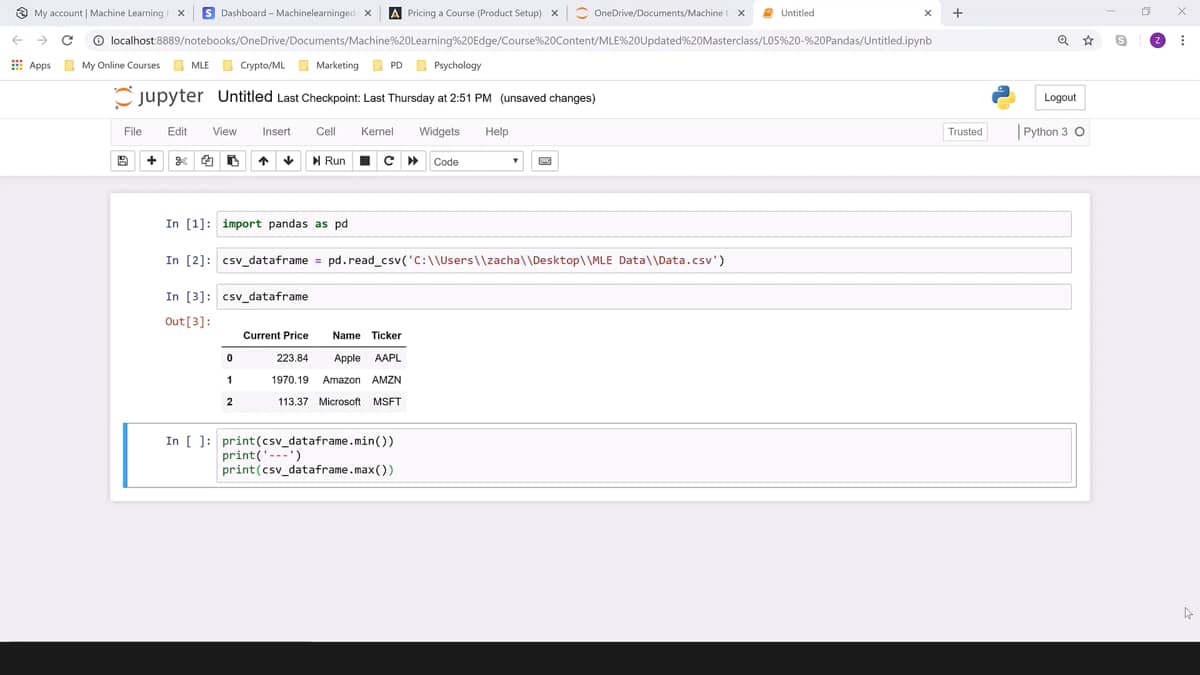Open a new browser tab
This screenshot has width=1200, height=675.
958,13
